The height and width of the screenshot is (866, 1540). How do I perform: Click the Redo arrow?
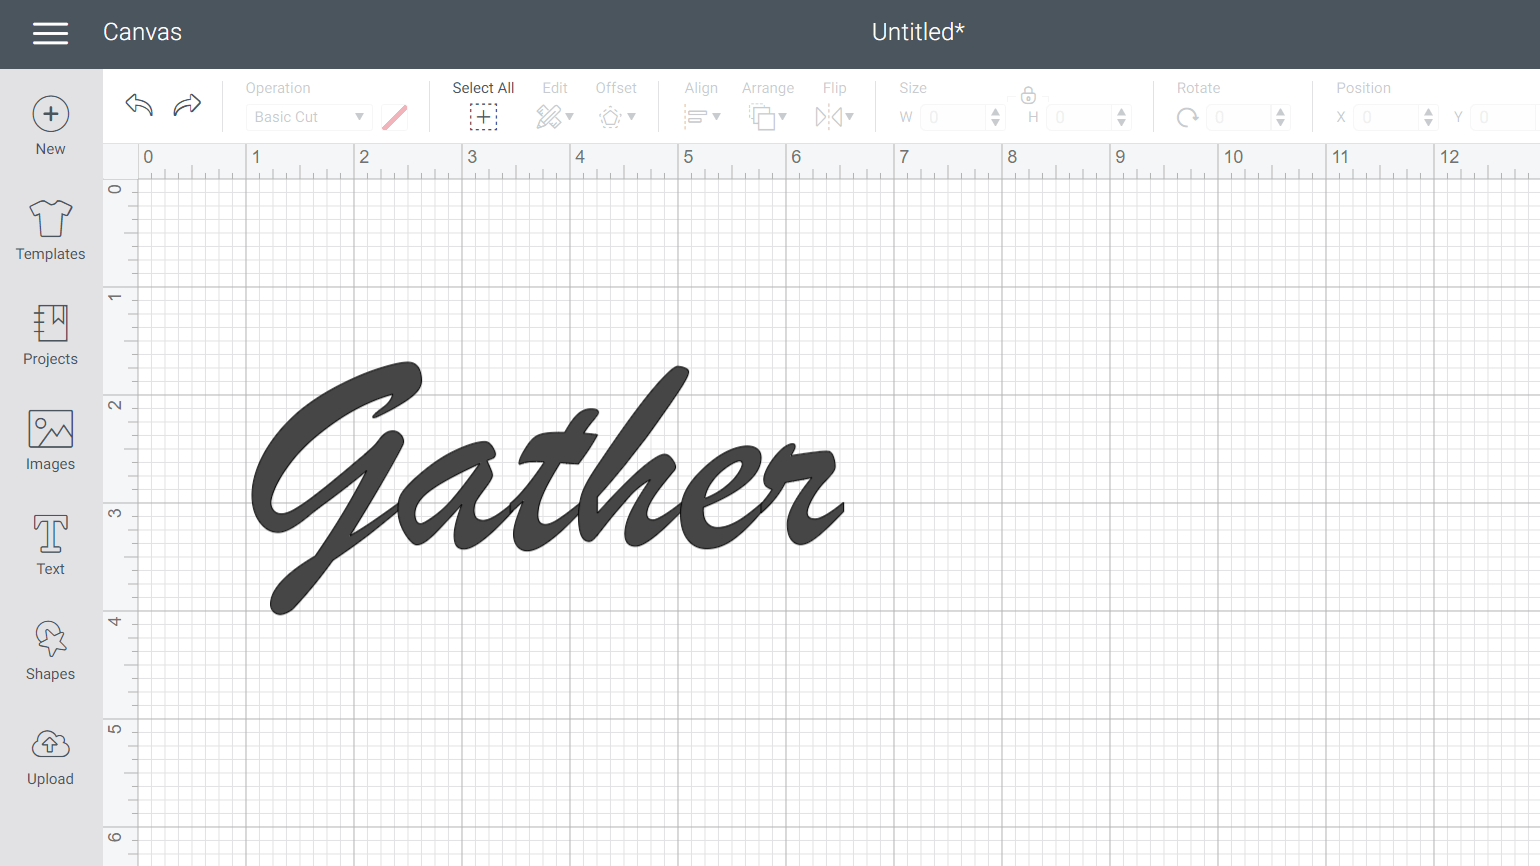coord(187,105)
